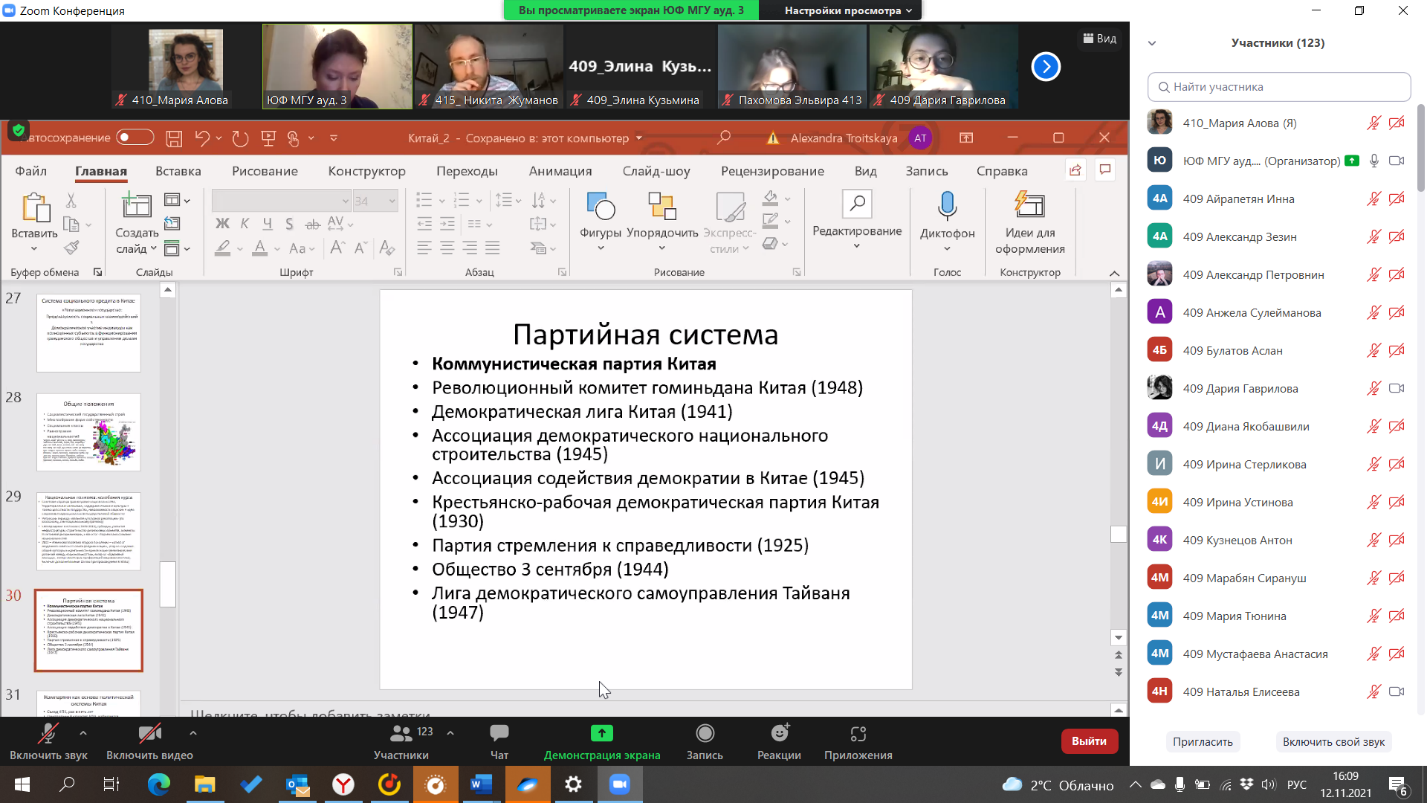1427x803 pixels.
Task: Toggle the Автосохранение switch
Action: [135, 138]
